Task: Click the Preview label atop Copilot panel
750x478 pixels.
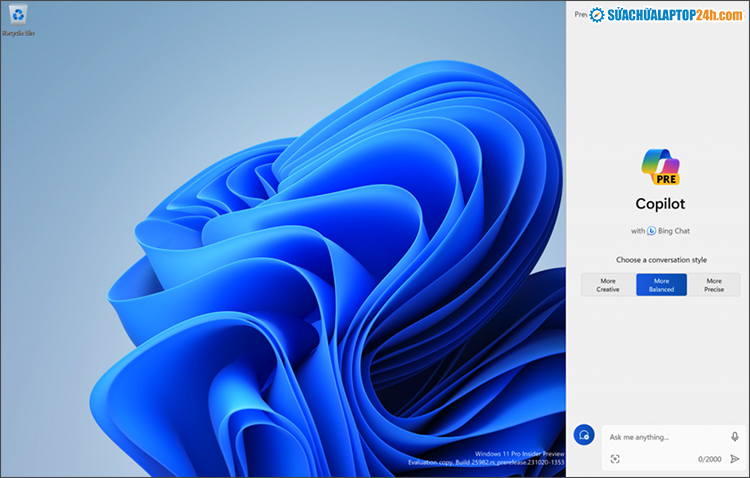Action: click(x=580, y=14)
